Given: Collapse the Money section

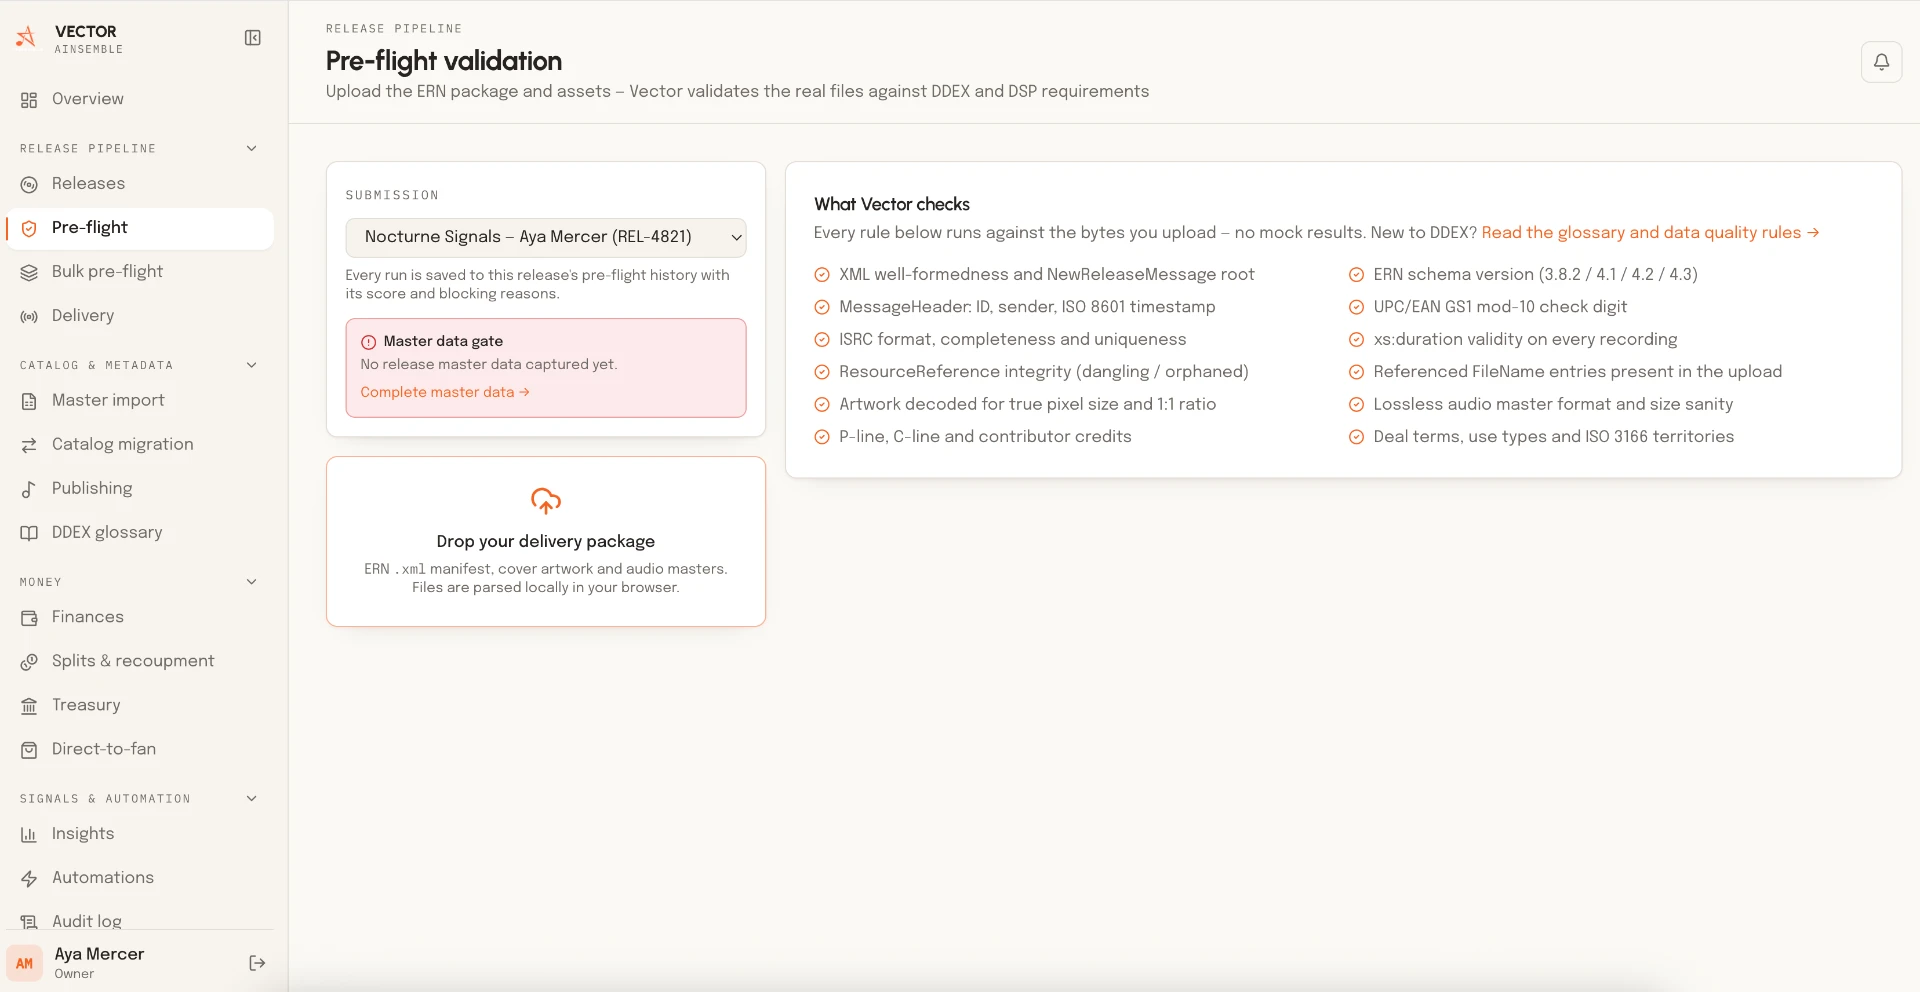Looking at the screenshot, I should [252, 582].
